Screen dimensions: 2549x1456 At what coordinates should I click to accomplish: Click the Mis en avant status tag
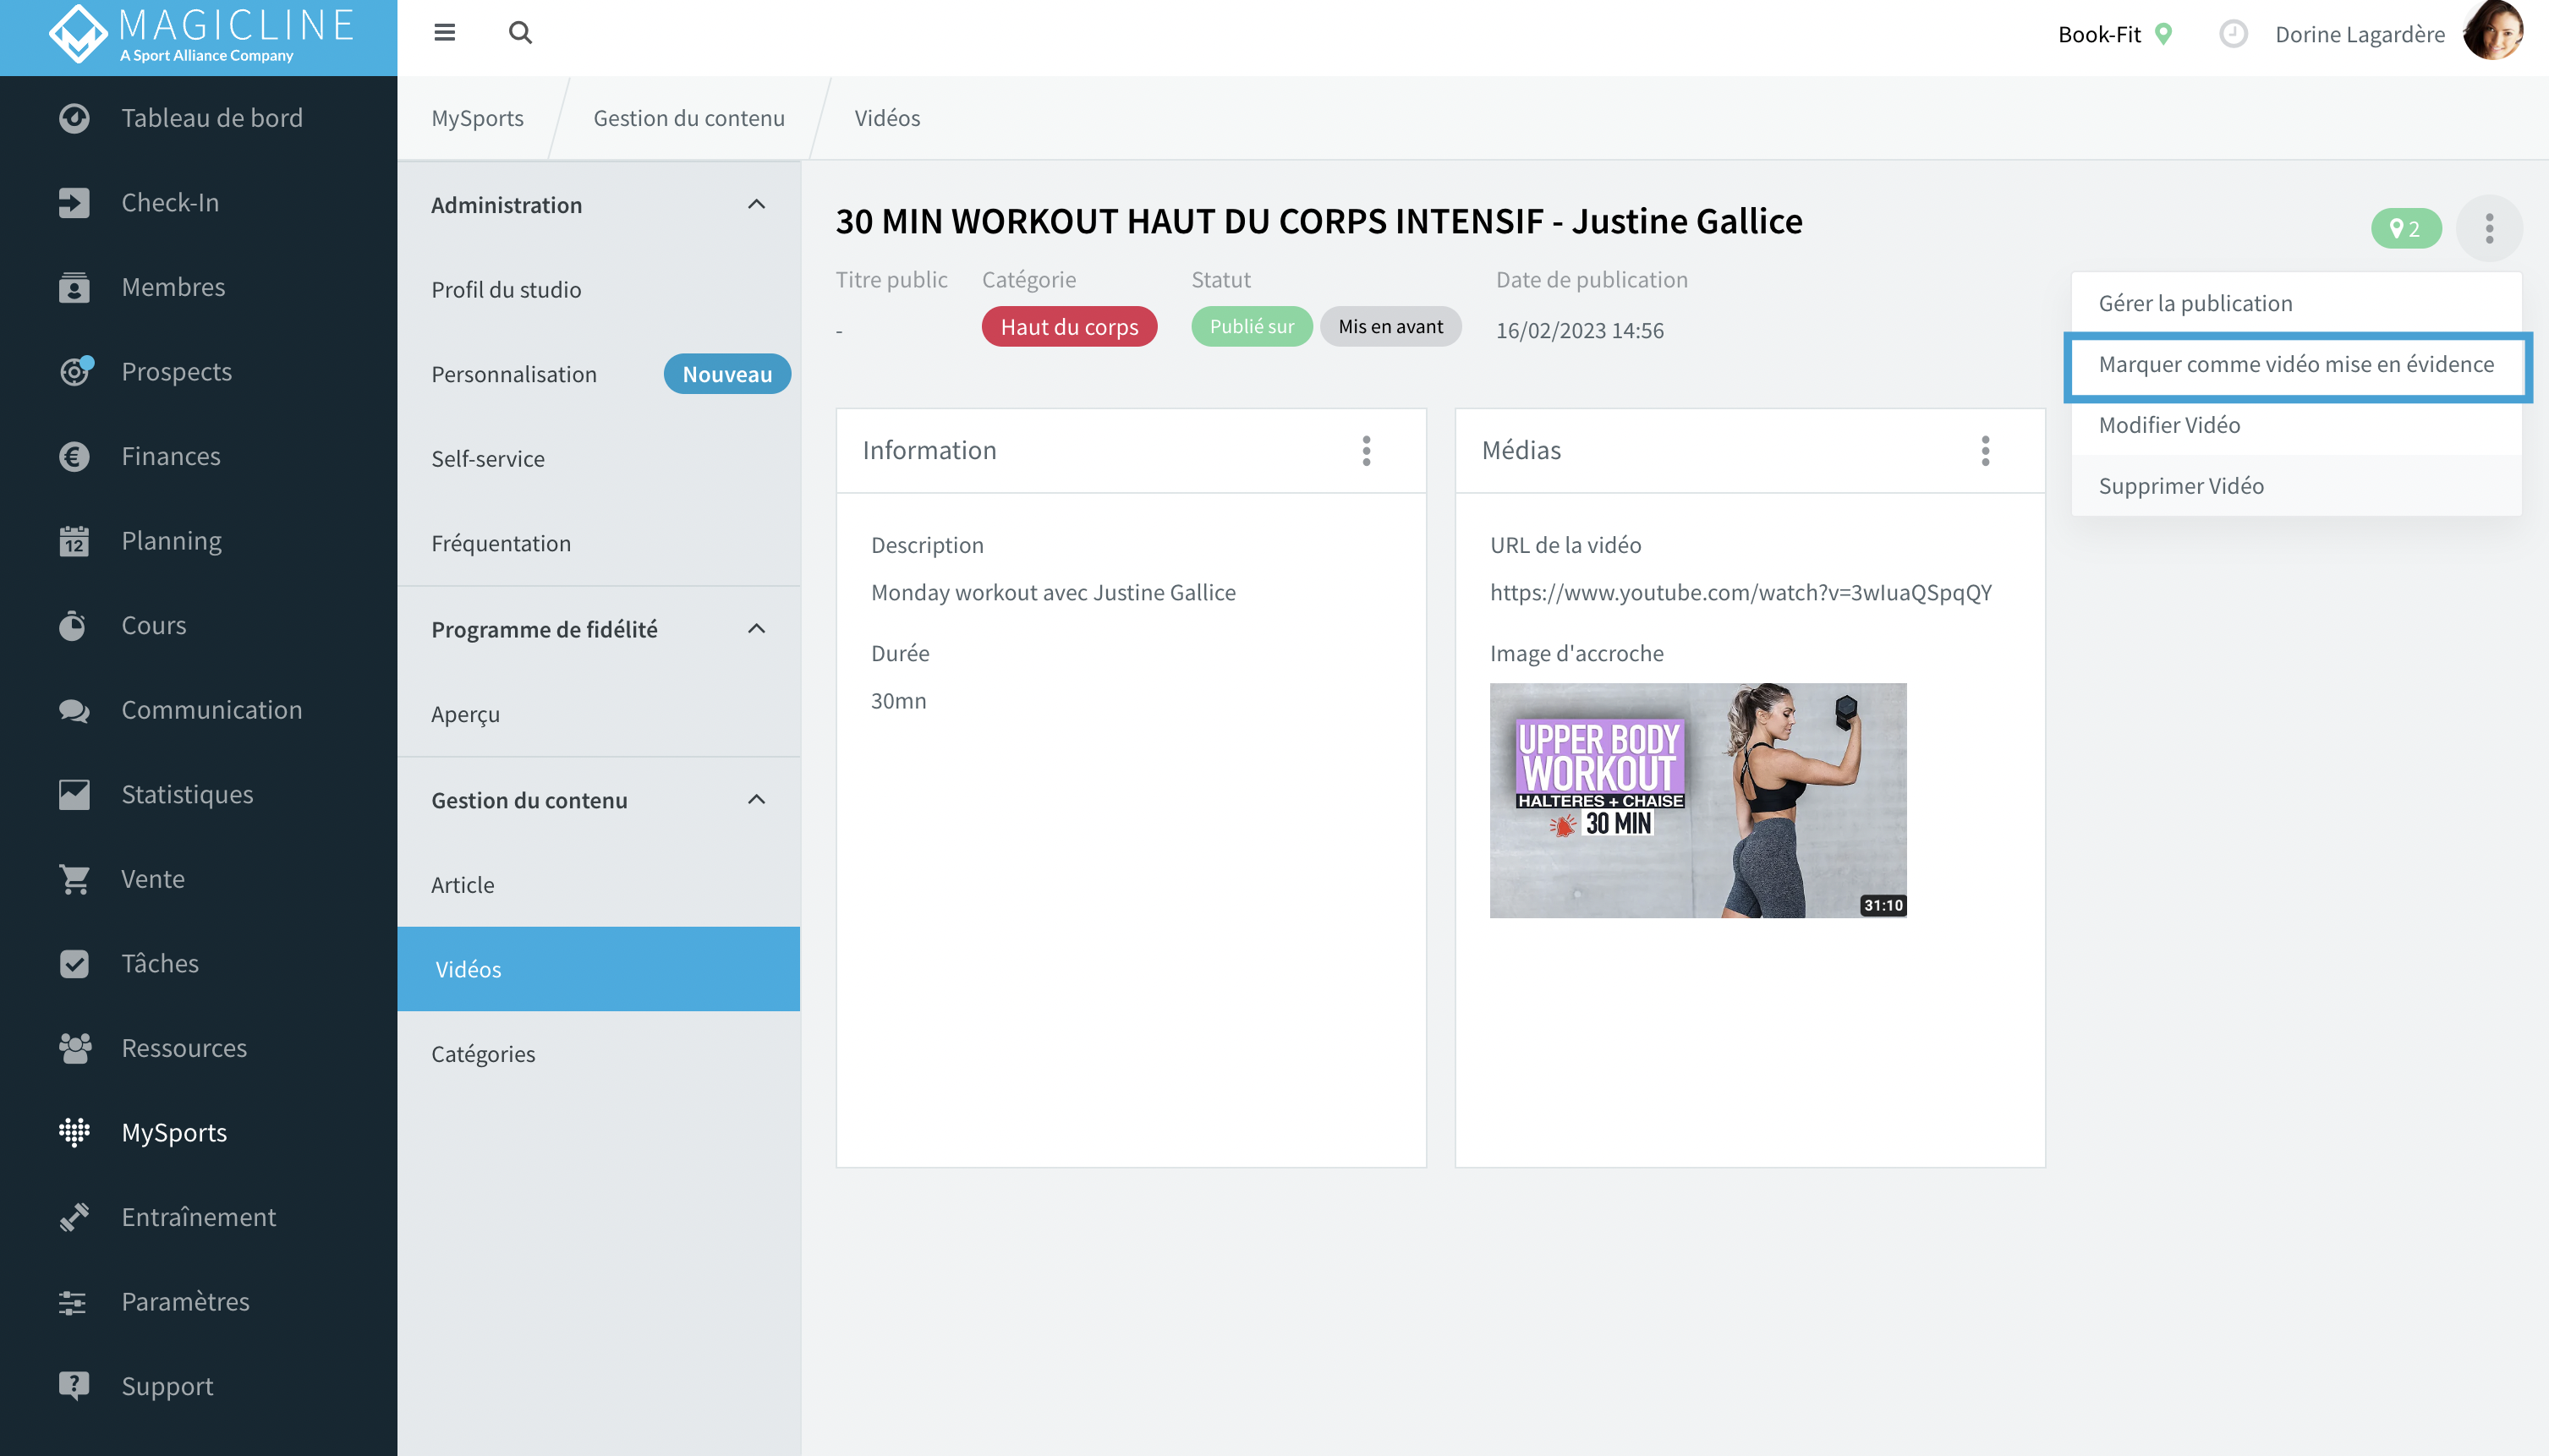pyautogui.click(x=1390, y=327)
